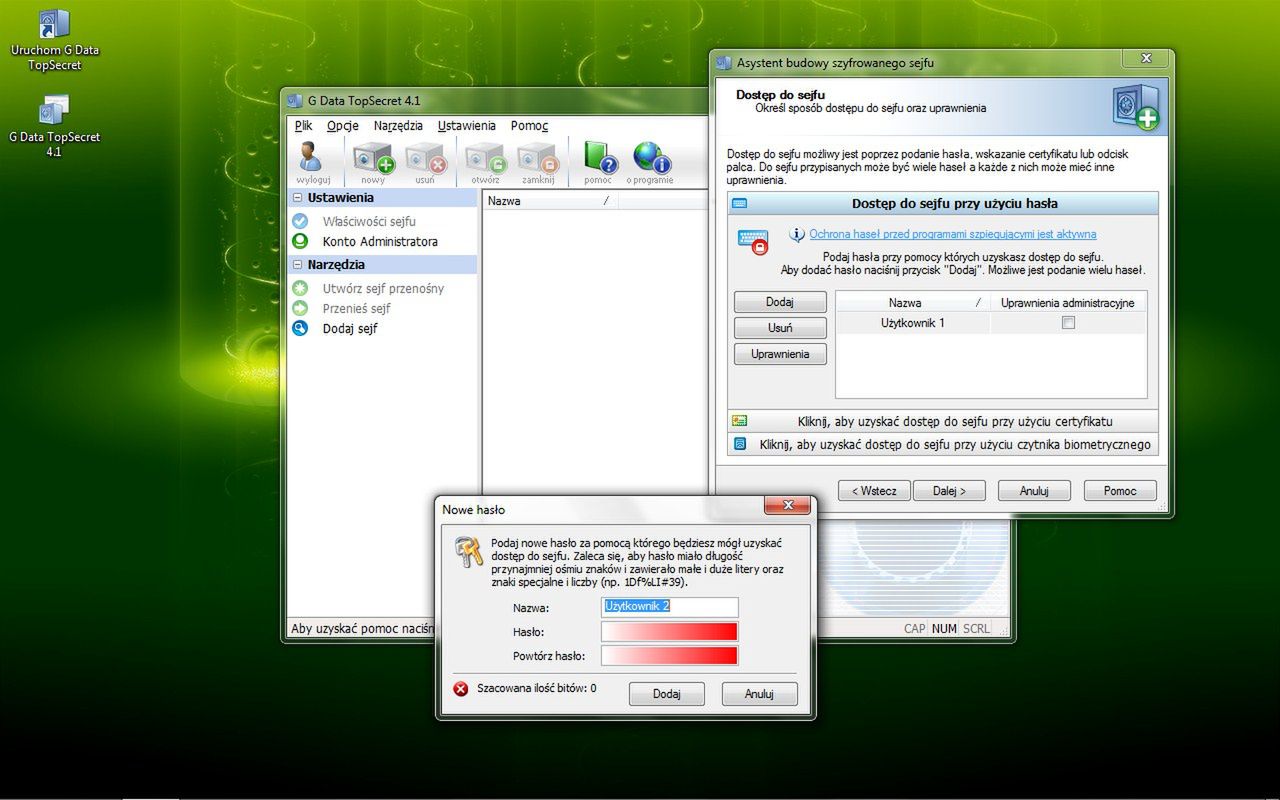Close the Nowe hasło dialog
Image resolution: width=1280 pixels, height=800 pixels.
pyautogui.click(x=787, y=505)
